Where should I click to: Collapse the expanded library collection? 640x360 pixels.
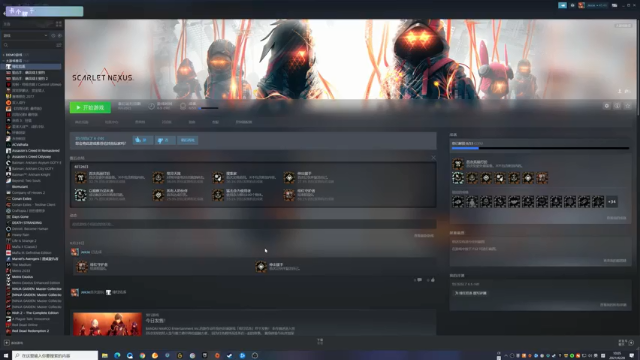click(x=4, y=60)
